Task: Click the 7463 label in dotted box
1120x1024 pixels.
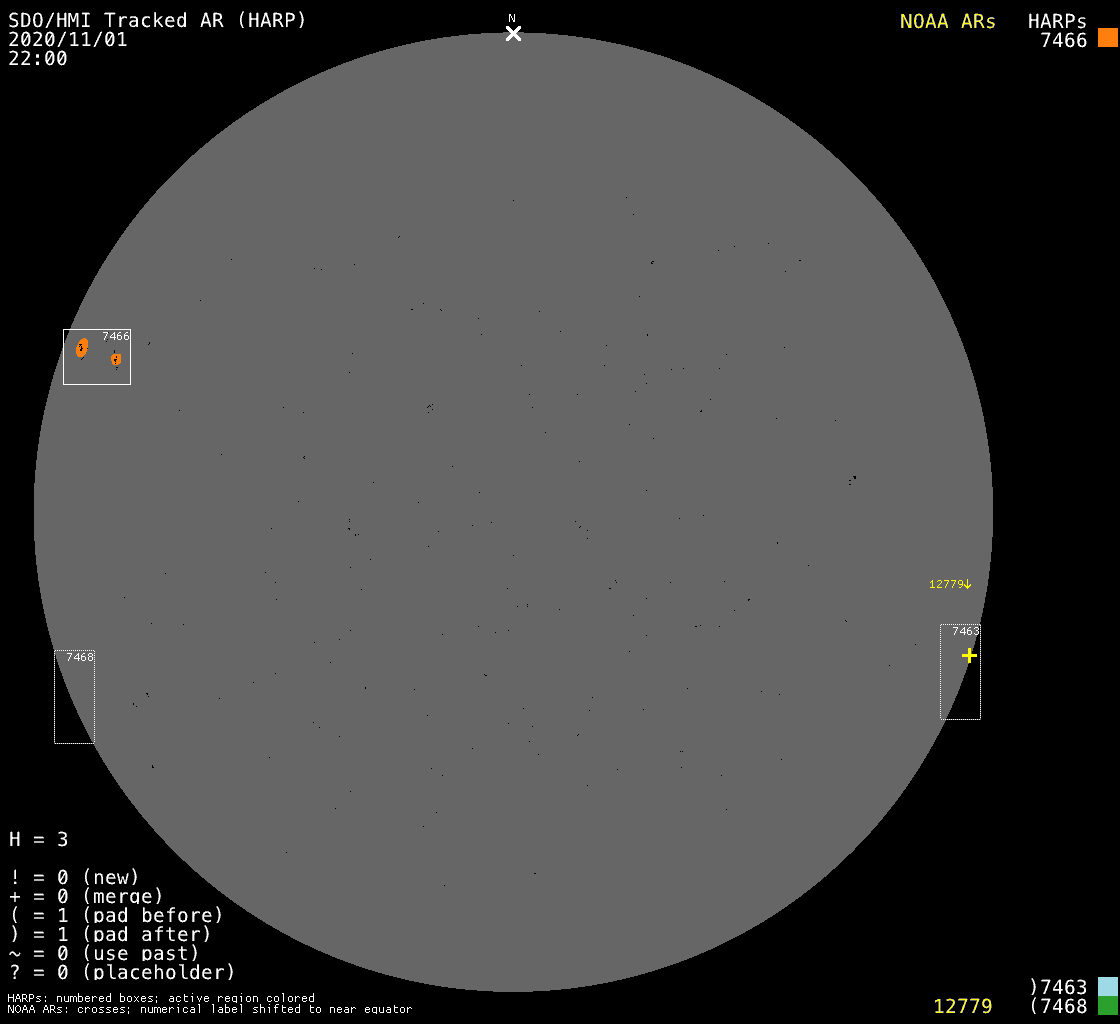Action: tap(965, 631)
